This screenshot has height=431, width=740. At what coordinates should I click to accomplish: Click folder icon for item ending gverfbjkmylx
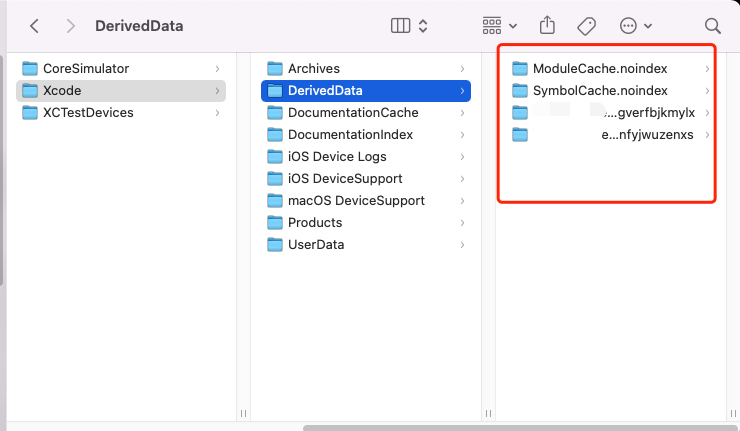520,112
